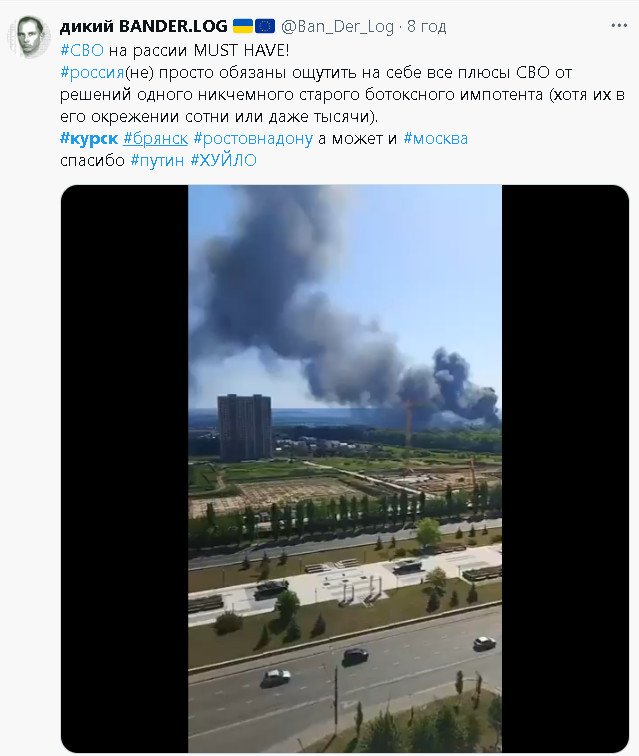Open the #курск hashtag

click(x=89, y=139)
